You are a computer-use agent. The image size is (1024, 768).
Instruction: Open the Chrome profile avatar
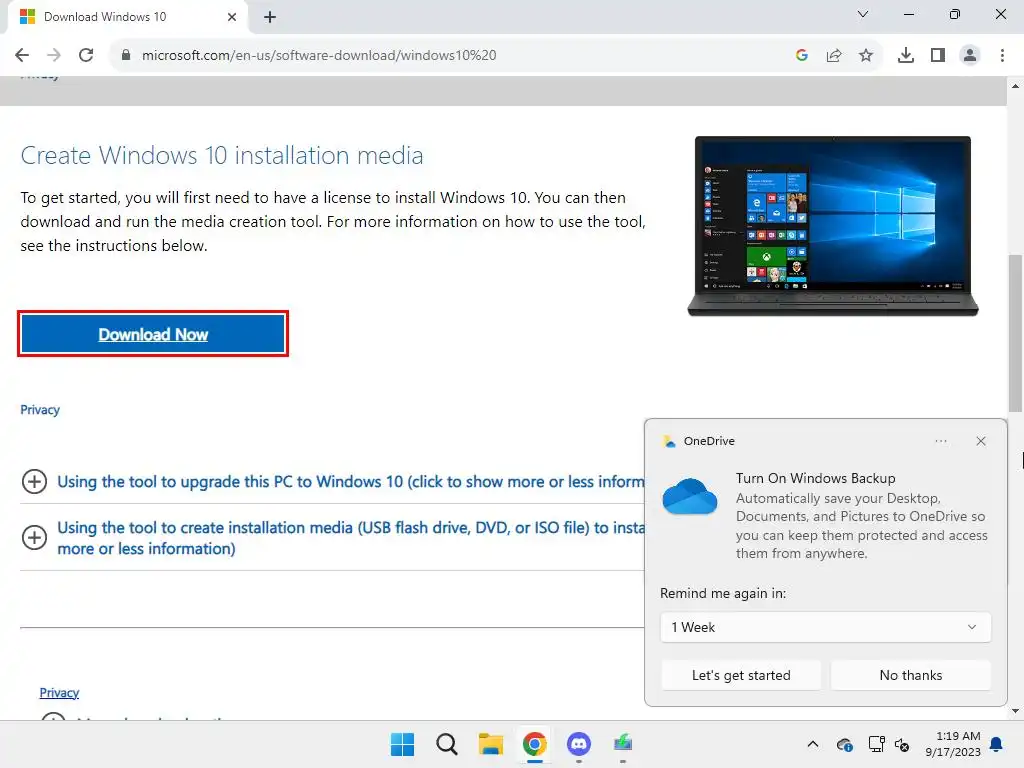pos(970,55)
